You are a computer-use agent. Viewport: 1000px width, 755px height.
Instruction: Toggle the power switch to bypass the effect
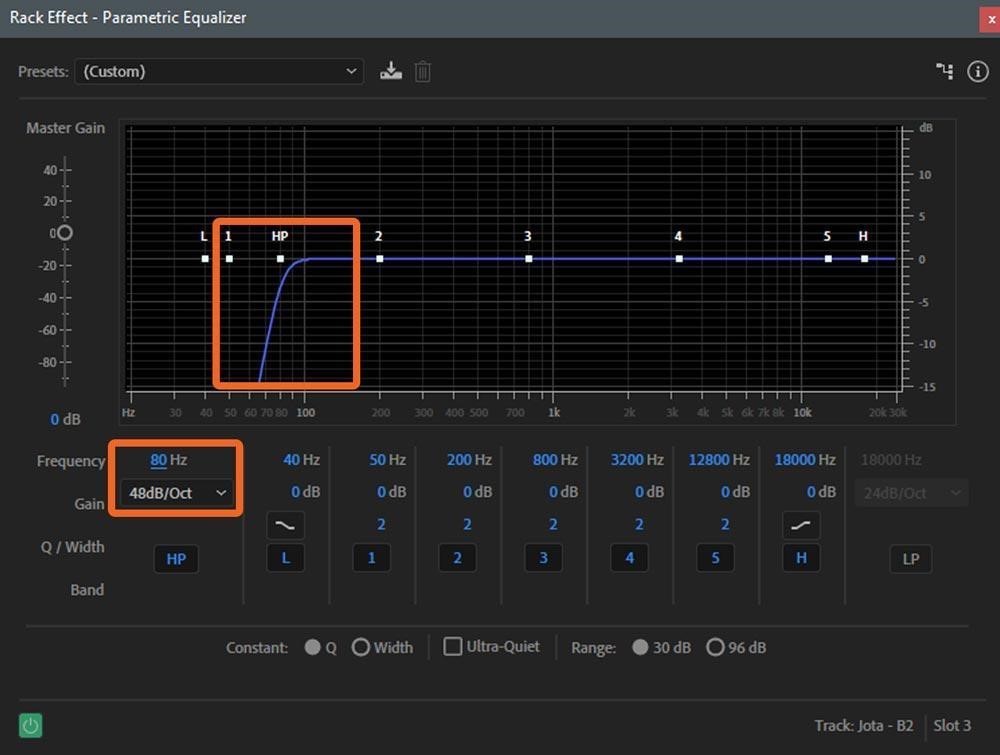tap(29, 725)
